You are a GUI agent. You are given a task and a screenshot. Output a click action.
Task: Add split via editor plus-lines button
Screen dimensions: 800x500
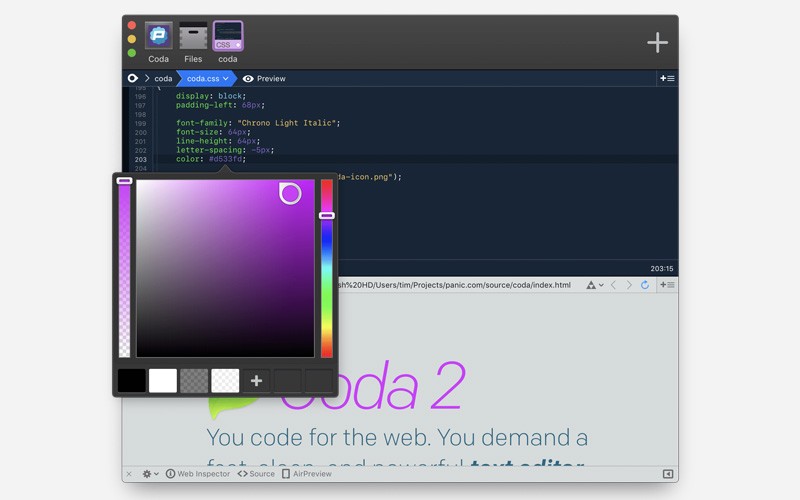pos(667,78)
